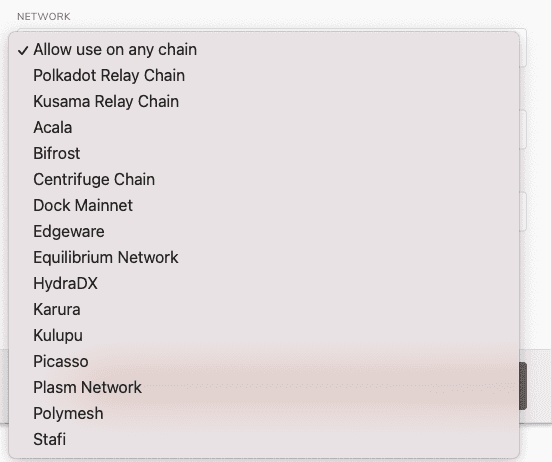552x462 pixels.
Task: Choose Polymesh network
Action: pos(264,413)
